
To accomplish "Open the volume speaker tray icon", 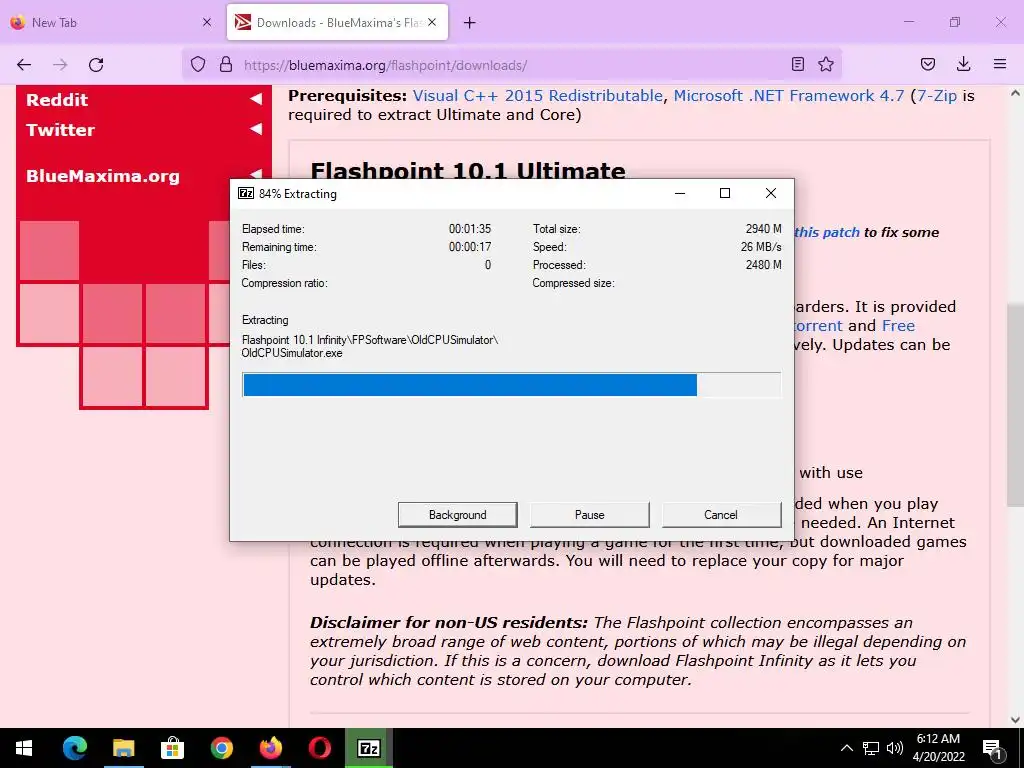I will coord(895,748).
